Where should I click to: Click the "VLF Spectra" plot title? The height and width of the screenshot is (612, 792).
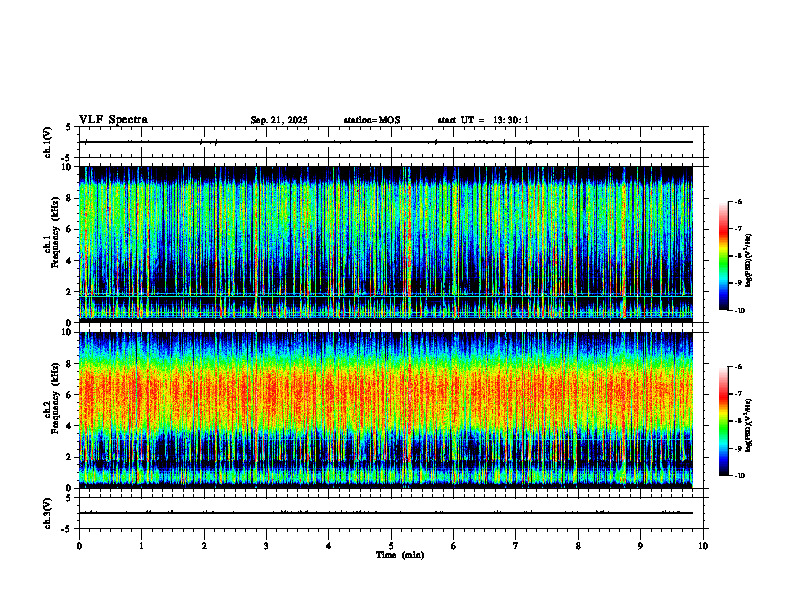click(113, 120)
